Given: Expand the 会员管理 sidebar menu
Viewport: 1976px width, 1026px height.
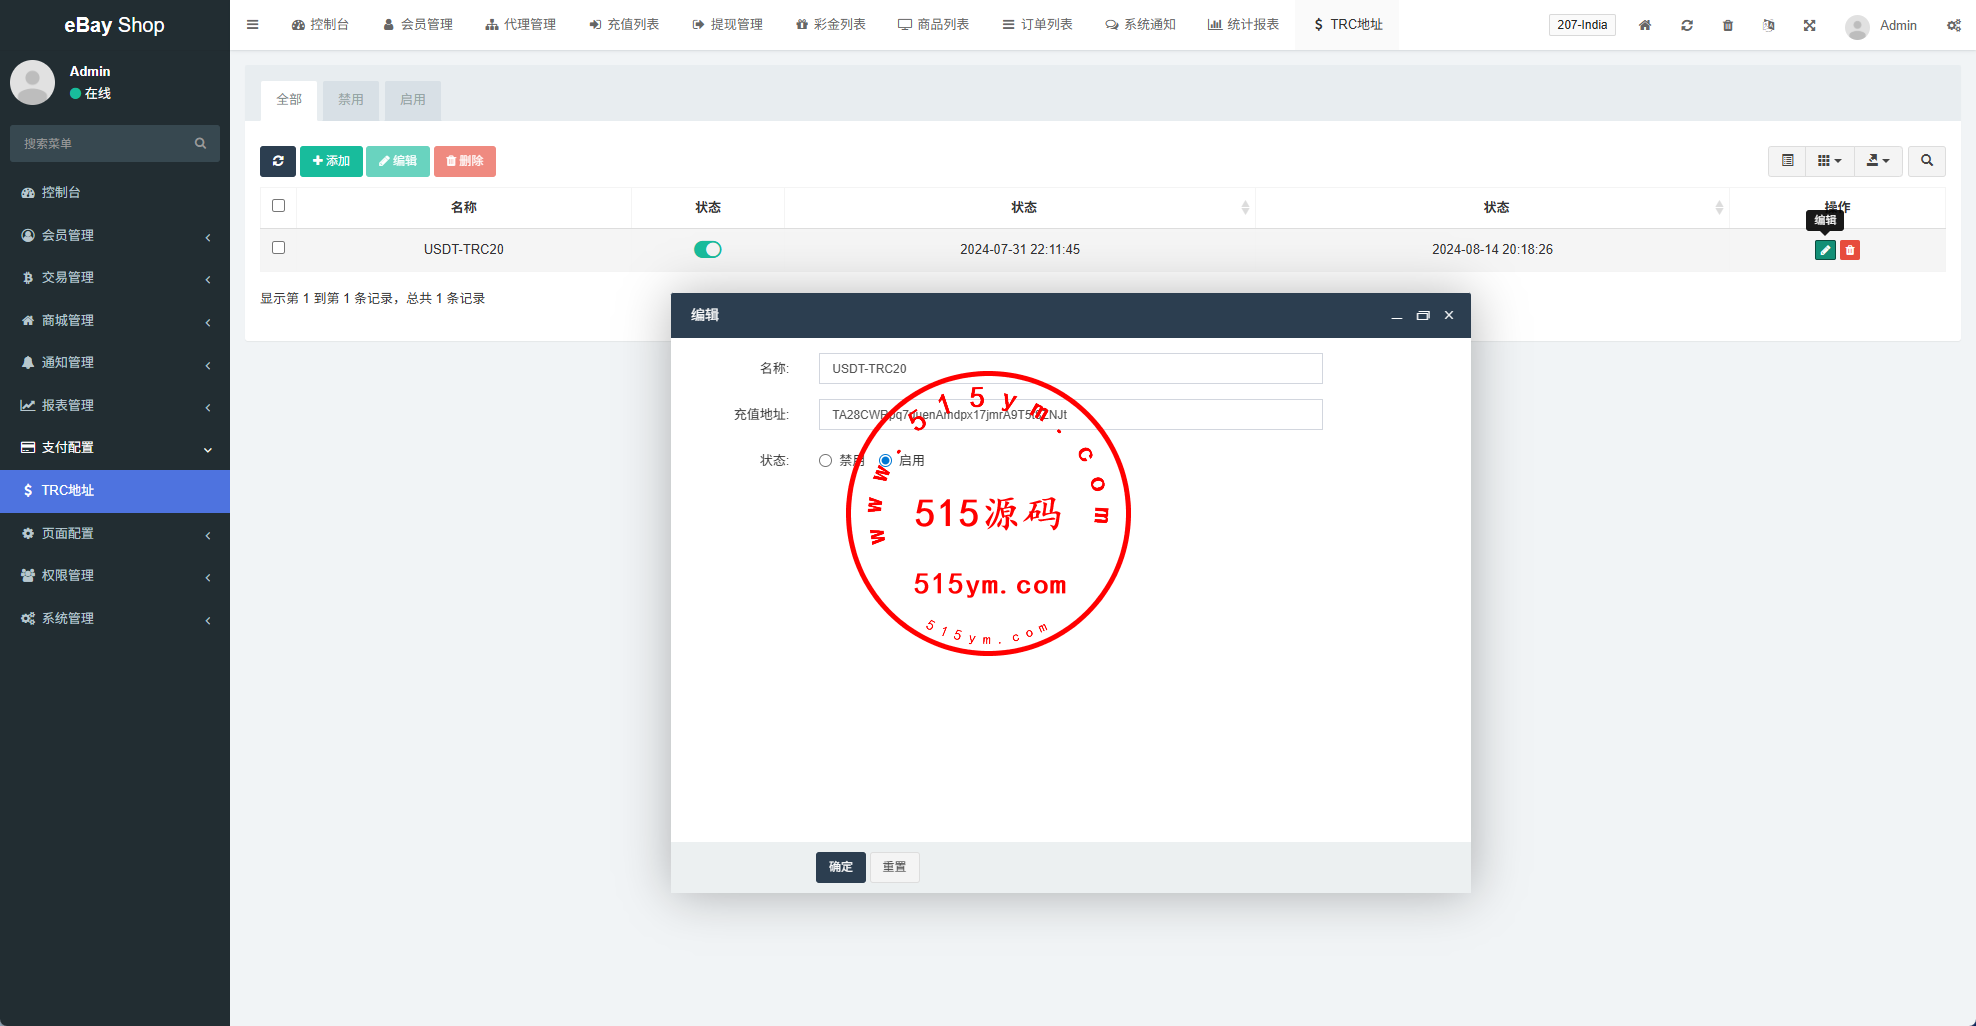Looking at the screenshot, I should [115, 235].
